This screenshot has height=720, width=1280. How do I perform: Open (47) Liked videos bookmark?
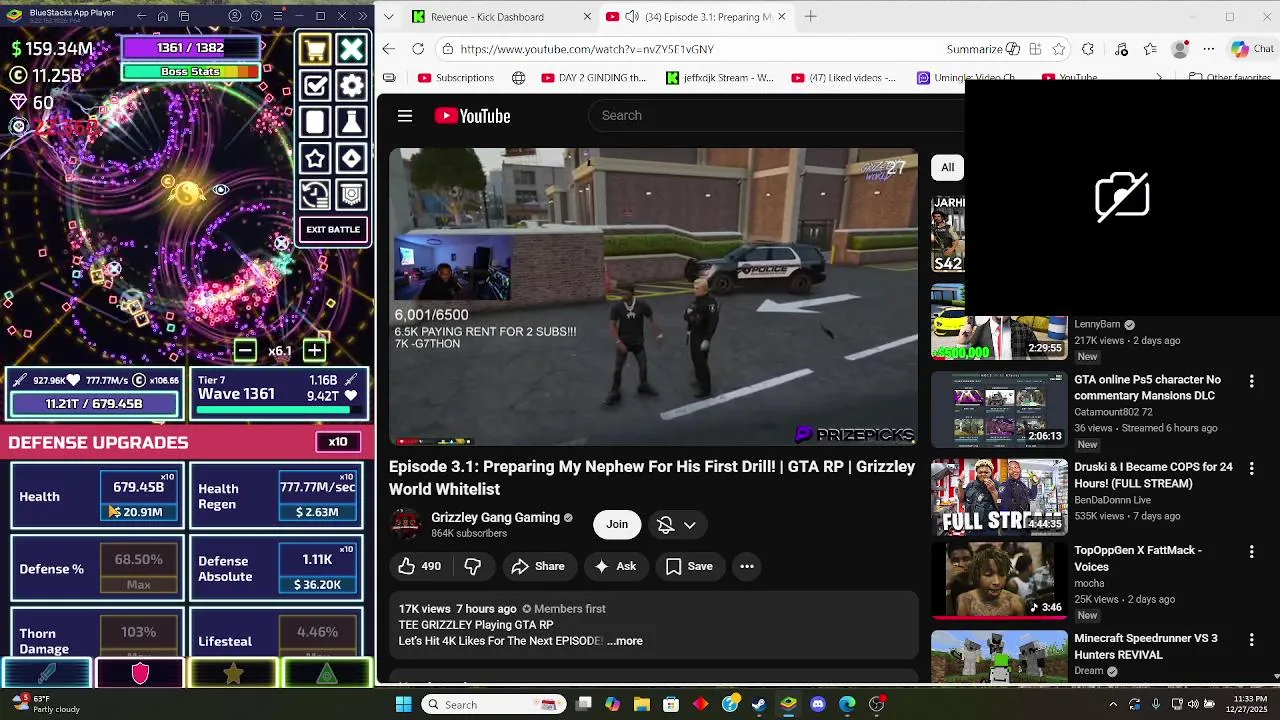pos(844,78)
